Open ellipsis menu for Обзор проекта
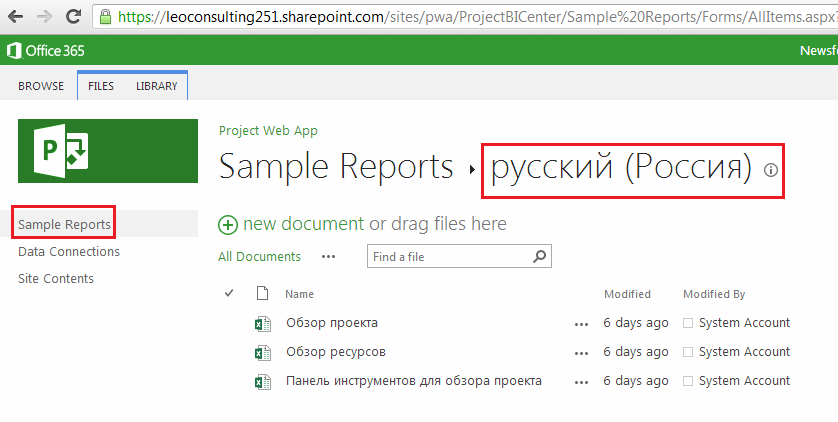This screenshot has width=838, height=422. point(581,324)
